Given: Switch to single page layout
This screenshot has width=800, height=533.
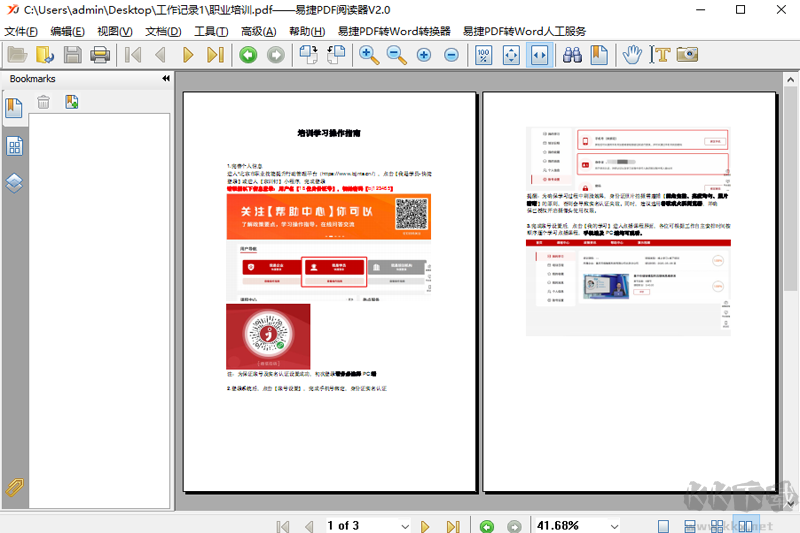Looking at the screenshot, I should coord(663,526).
